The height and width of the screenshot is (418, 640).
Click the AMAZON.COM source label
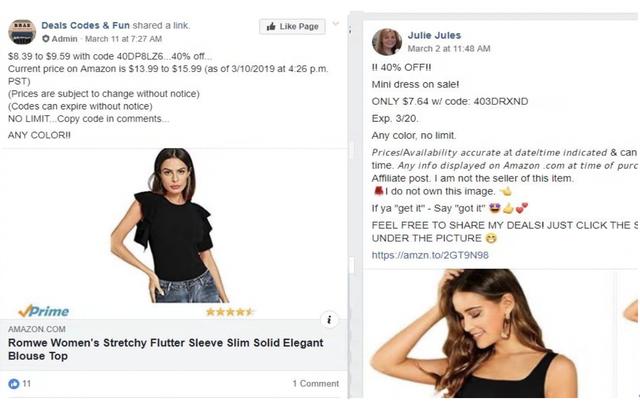click(x=36, y=328)
